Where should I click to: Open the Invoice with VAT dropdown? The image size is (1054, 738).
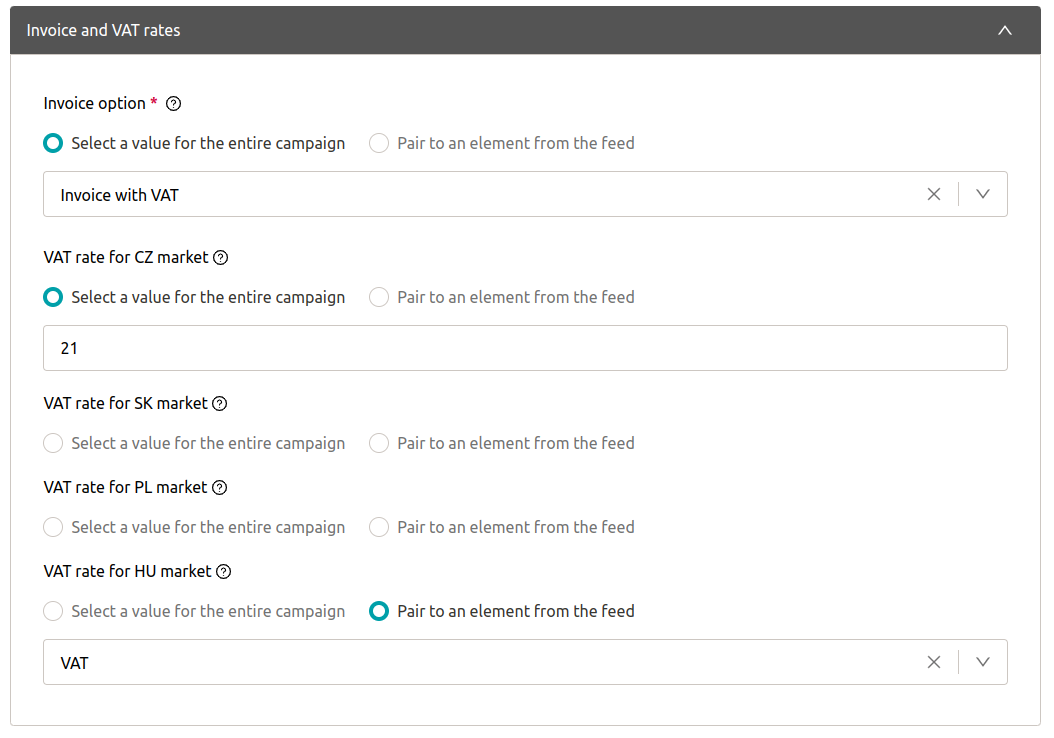point(983,194)
